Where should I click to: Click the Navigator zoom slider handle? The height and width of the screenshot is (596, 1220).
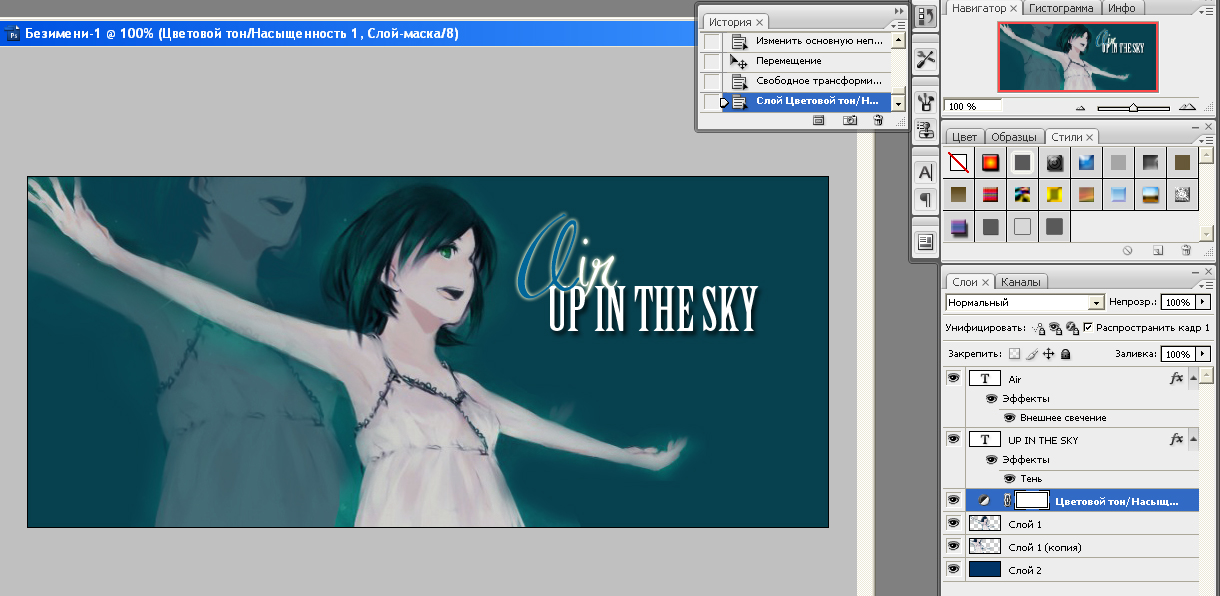pos(1132,107)
